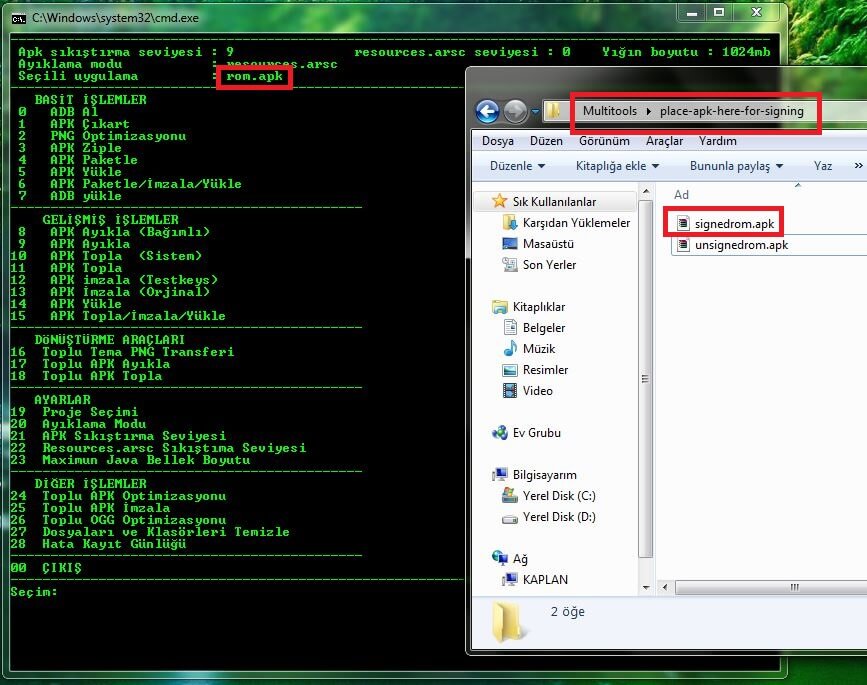
Task: Click the toolbar overflow chevron
Action: tap(857, 166)
